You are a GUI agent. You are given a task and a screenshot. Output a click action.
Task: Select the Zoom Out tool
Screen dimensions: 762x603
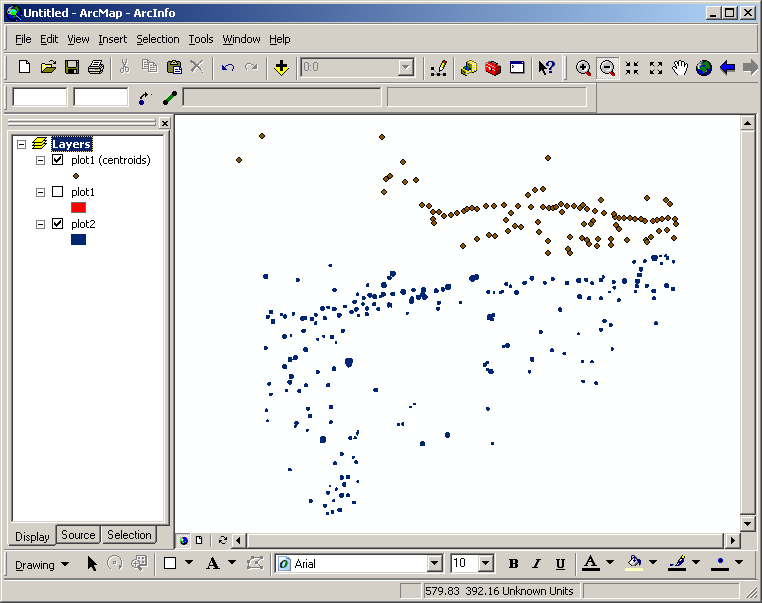click(607, 68)
